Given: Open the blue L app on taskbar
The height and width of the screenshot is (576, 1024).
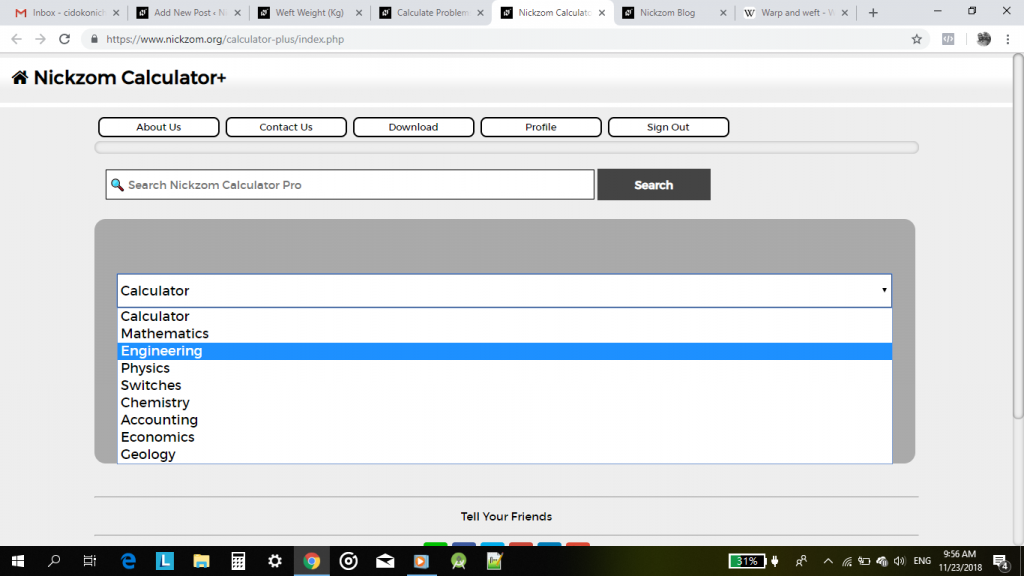Looking at the screenshot, I should coord(165,561).
